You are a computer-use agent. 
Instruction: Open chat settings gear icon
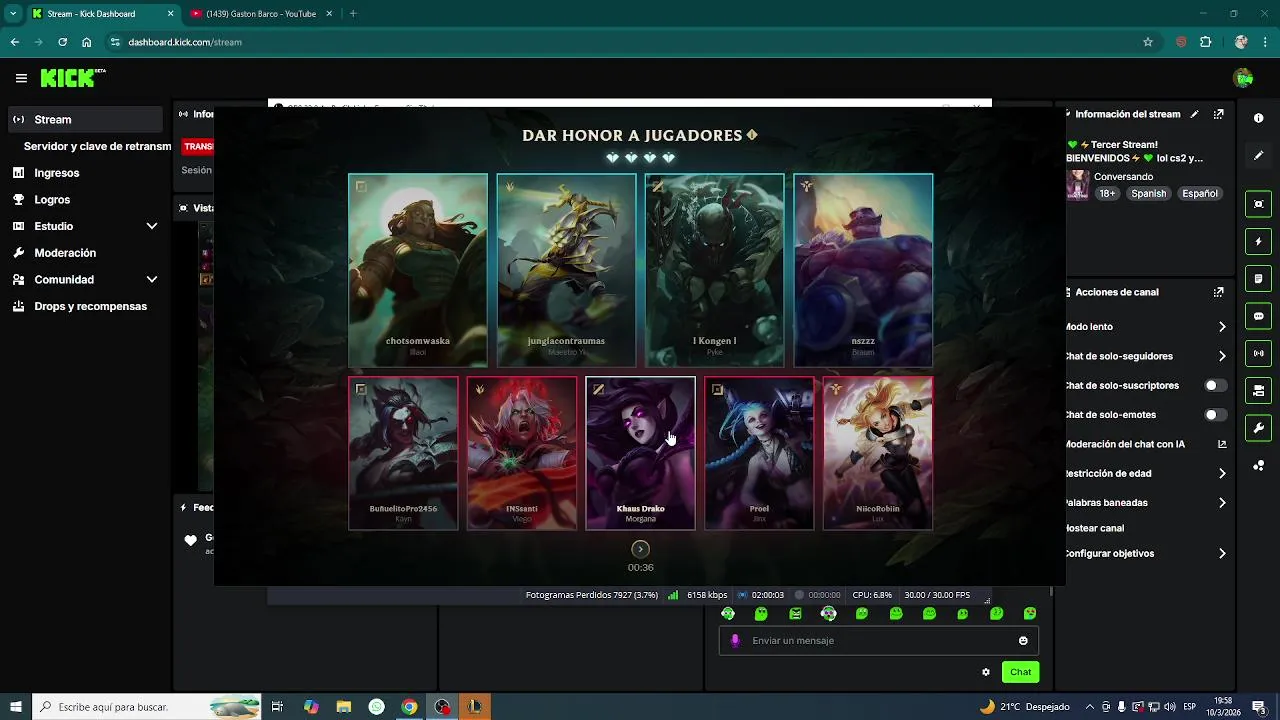coord(986,672)
